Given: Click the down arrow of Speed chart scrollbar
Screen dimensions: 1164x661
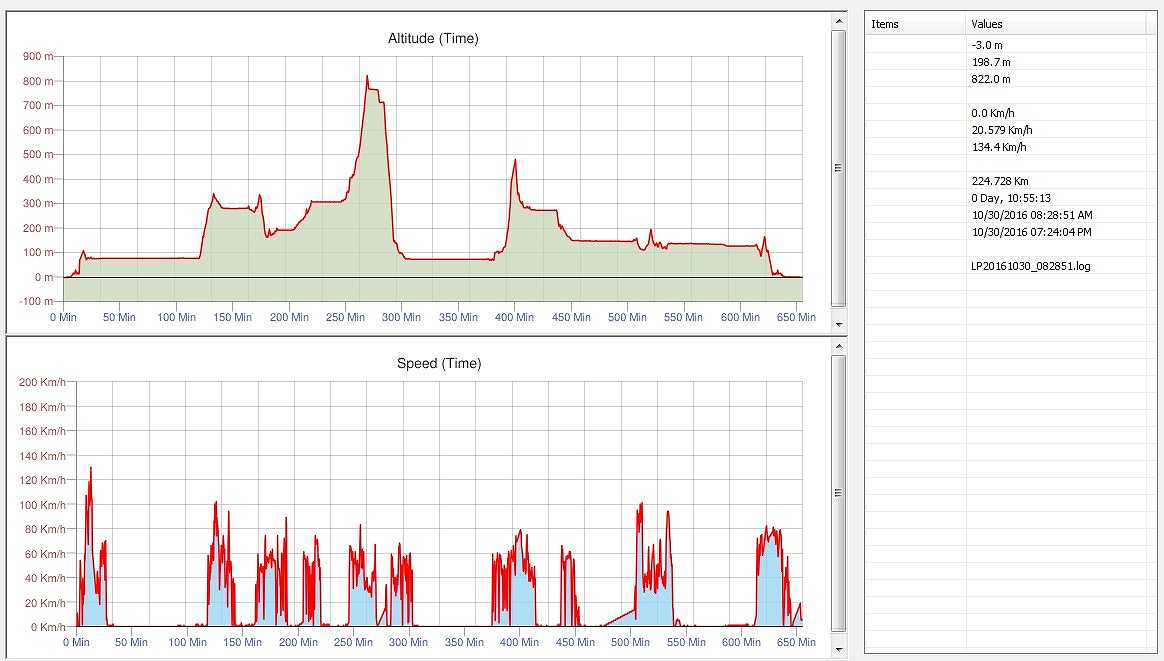Looking at the screenshot, I should coord(838,649).
